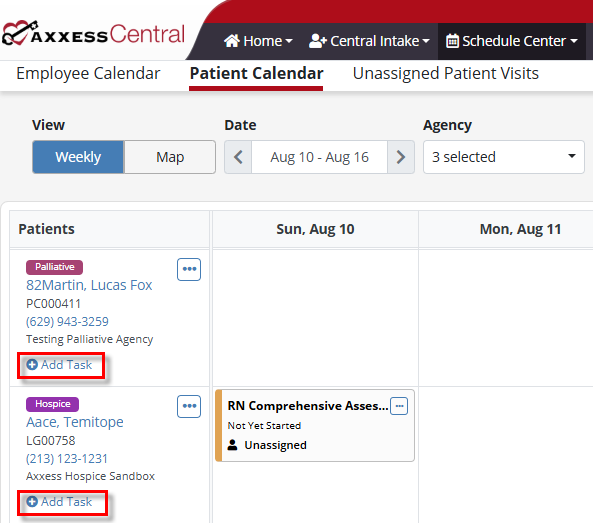
Task: Open the Home dropdown menu
Action: (258, 41)
